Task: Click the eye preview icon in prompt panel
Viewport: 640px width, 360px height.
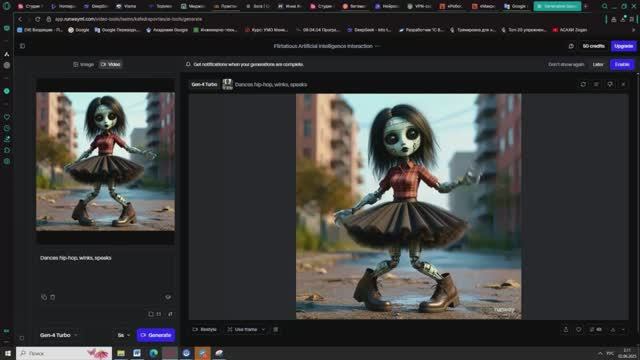Action: (168, 297)
